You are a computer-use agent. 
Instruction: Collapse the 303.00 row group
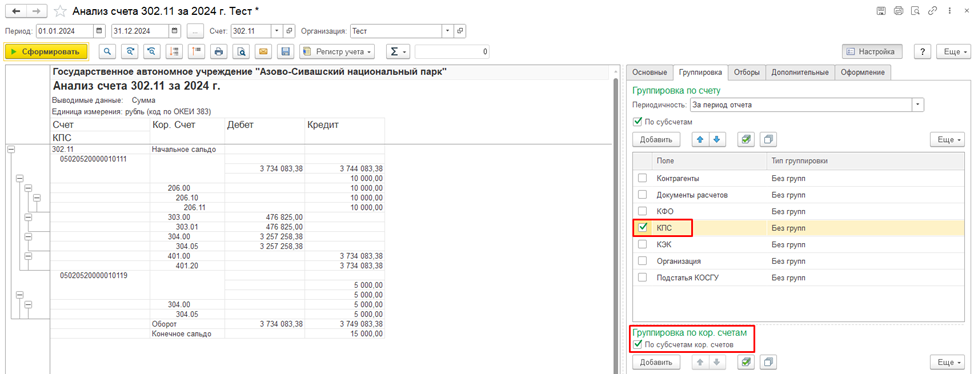[27, 217]
